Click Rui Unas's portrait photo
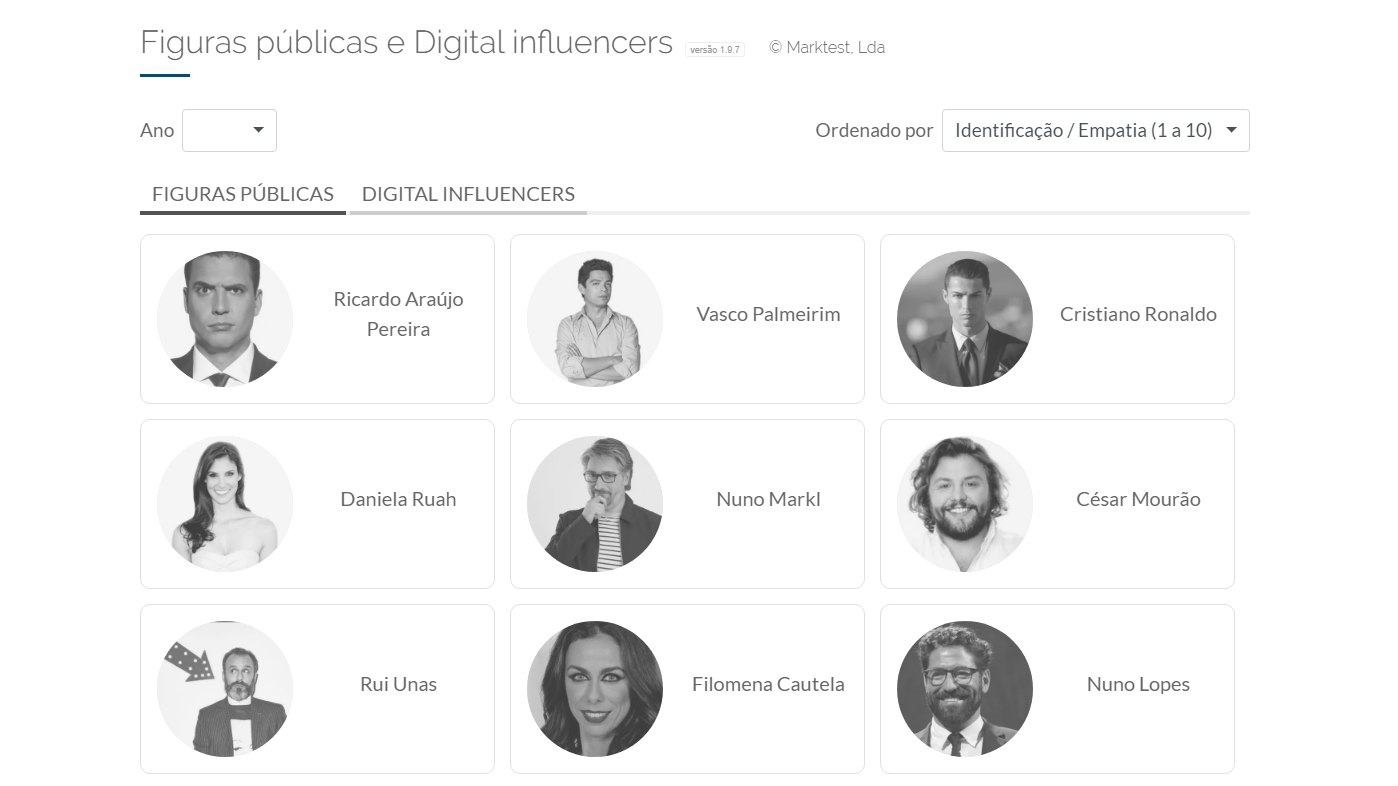This screenshot has width=1398, height=786. tap(225, 689)
